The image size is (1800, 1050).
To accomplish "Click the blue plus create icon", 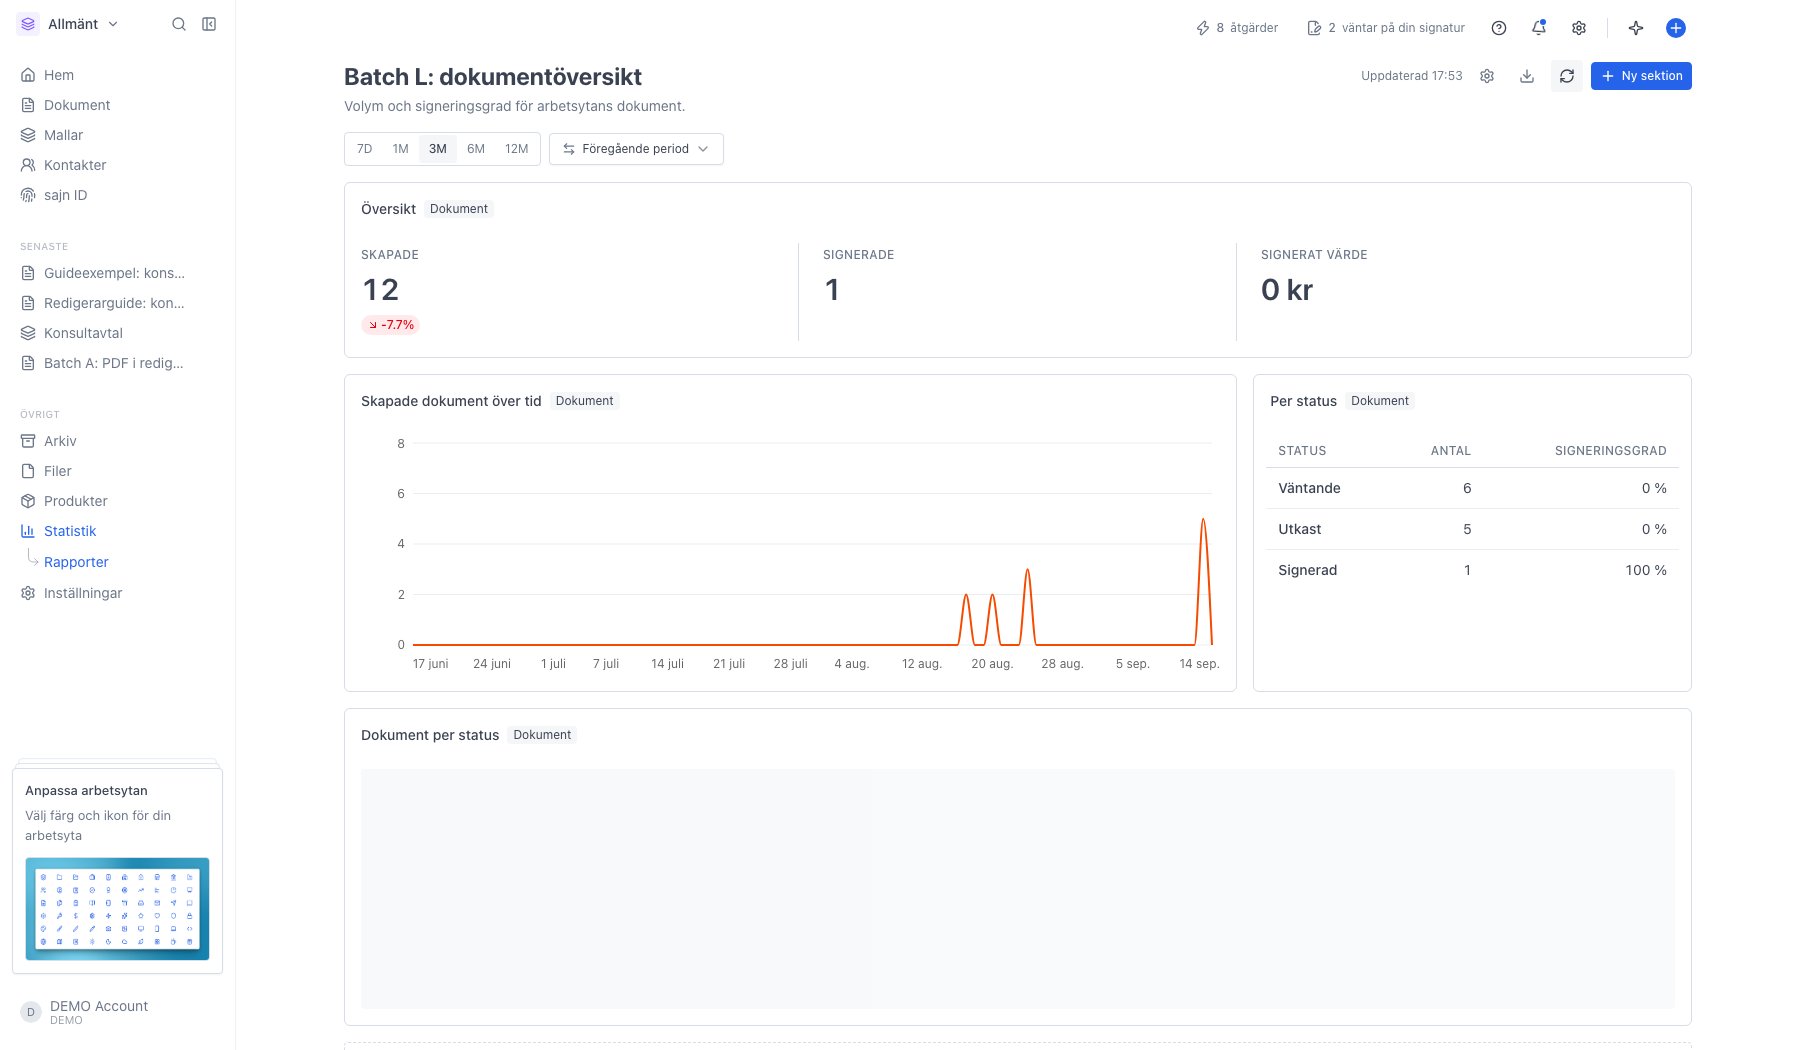I will [1676, 28].
